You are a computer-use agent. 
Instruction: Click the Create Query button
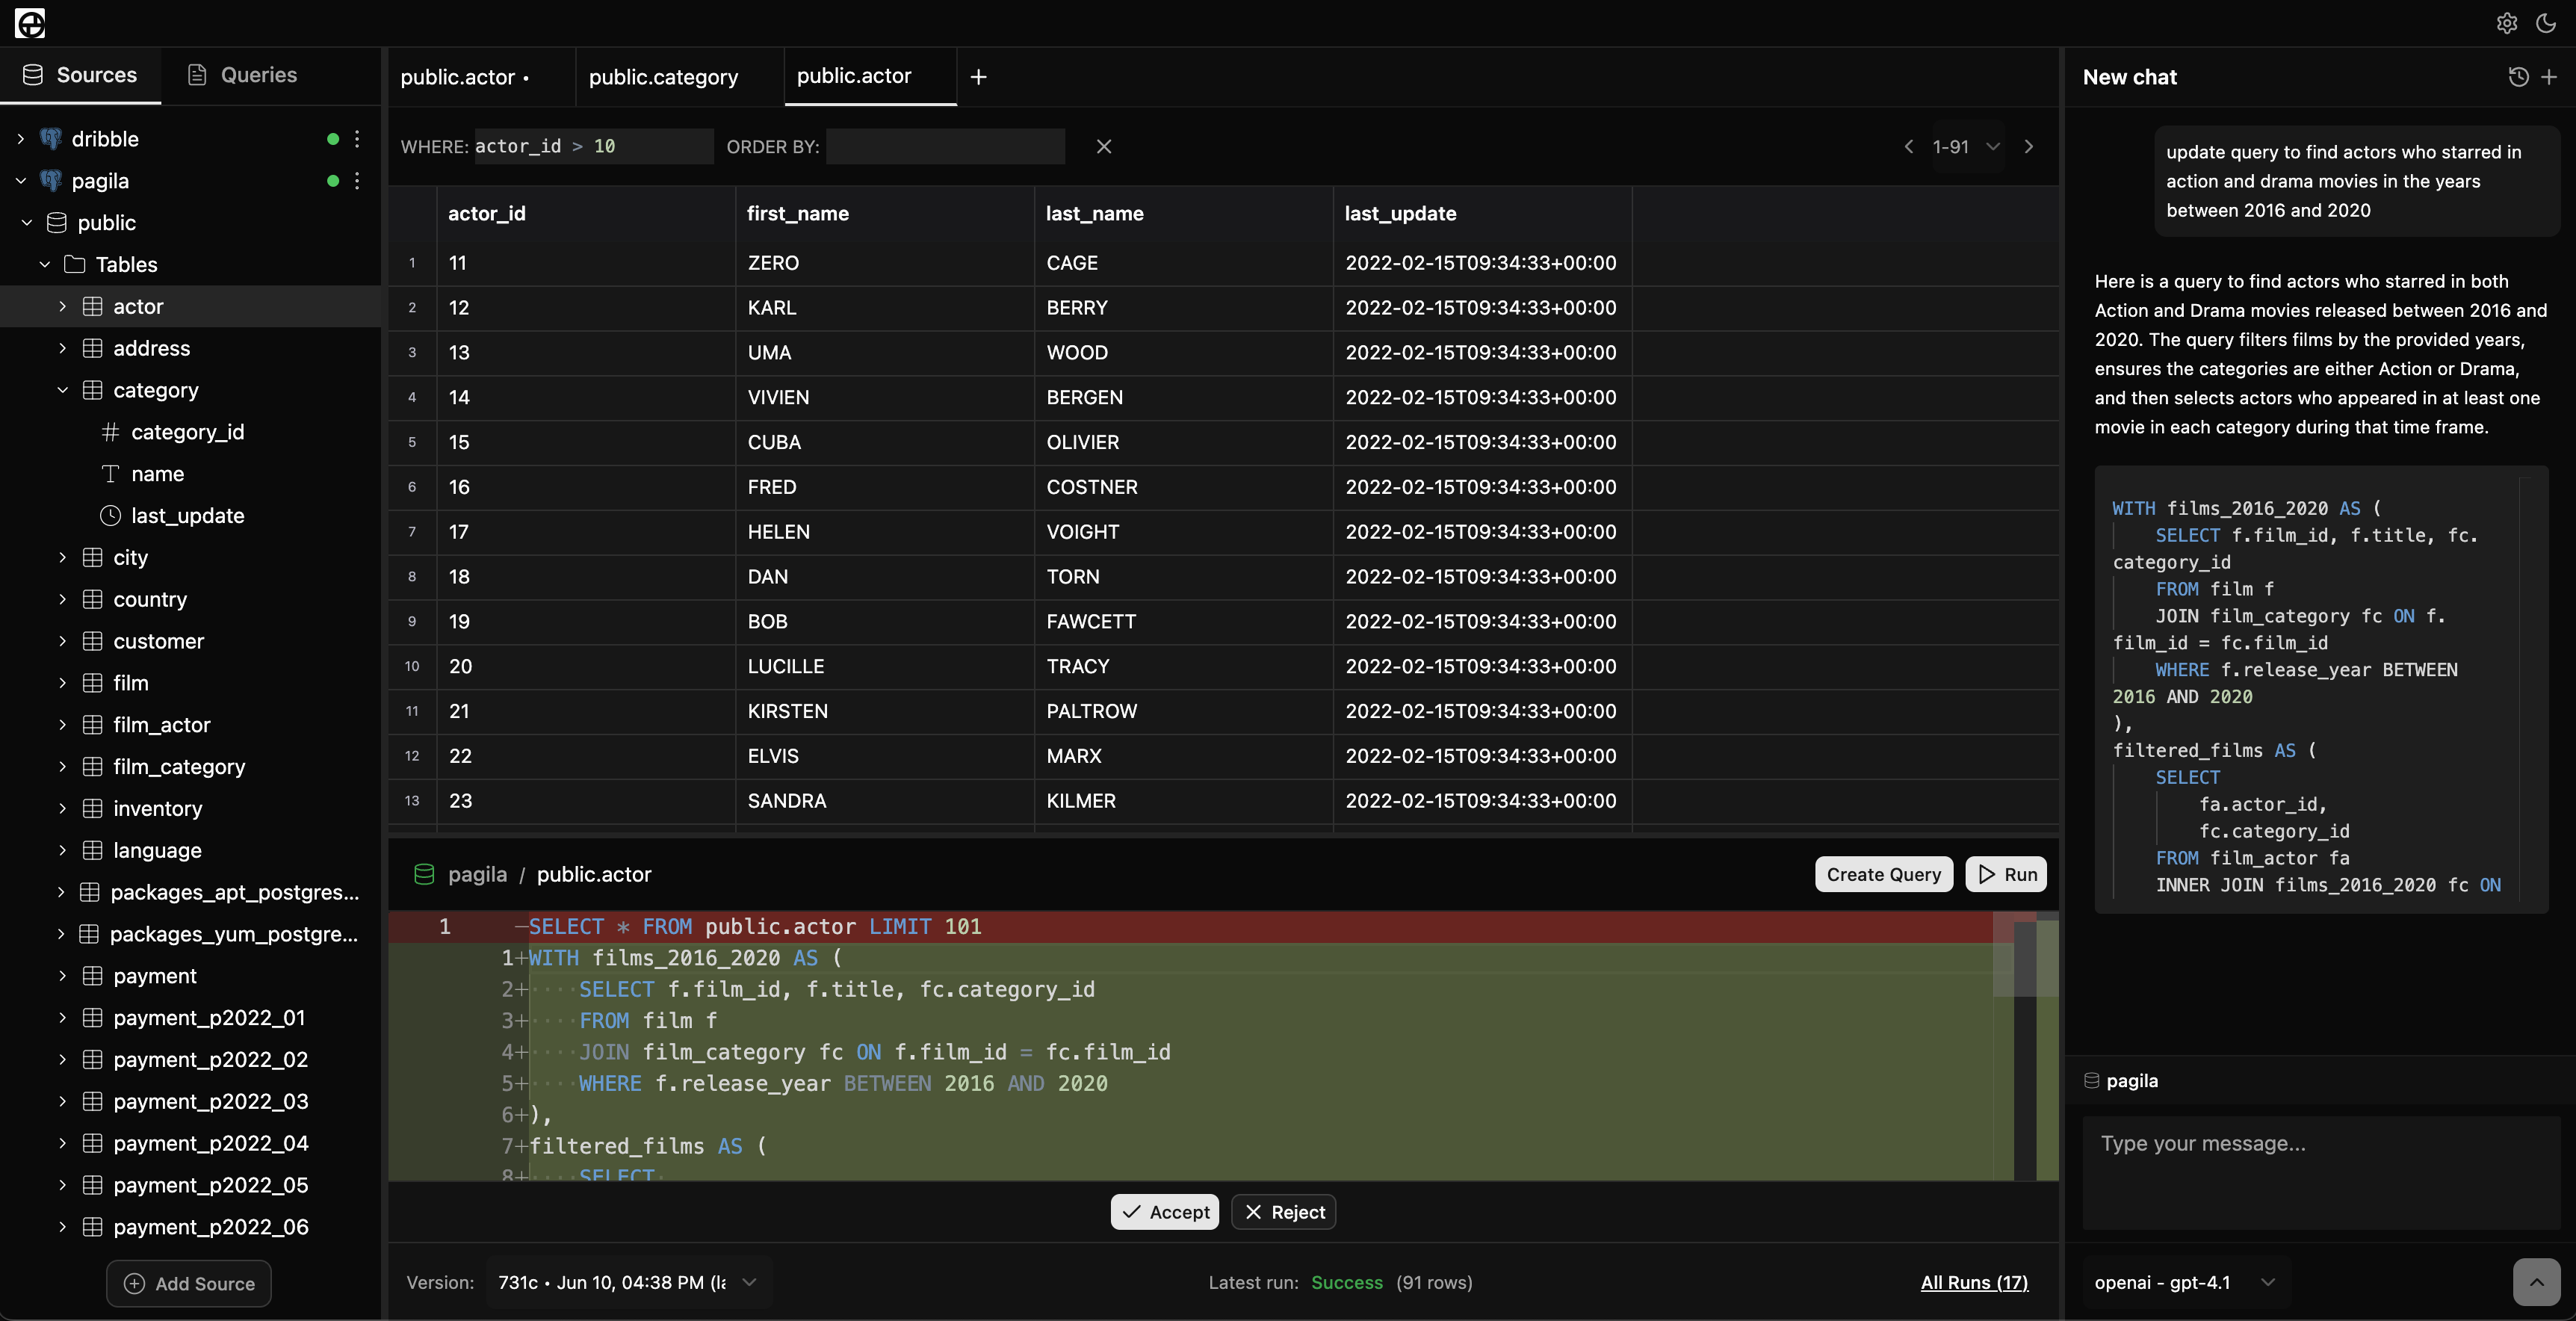click(1884, 874)
